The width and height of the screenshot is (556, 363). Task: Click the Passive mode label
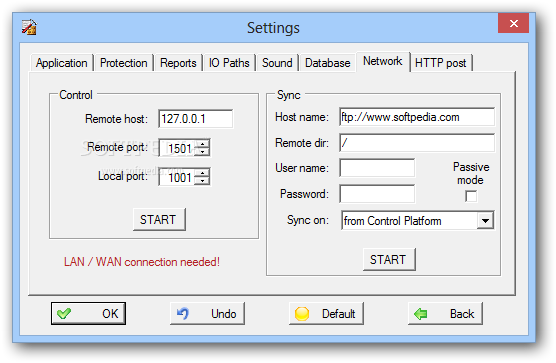(471, 173)
